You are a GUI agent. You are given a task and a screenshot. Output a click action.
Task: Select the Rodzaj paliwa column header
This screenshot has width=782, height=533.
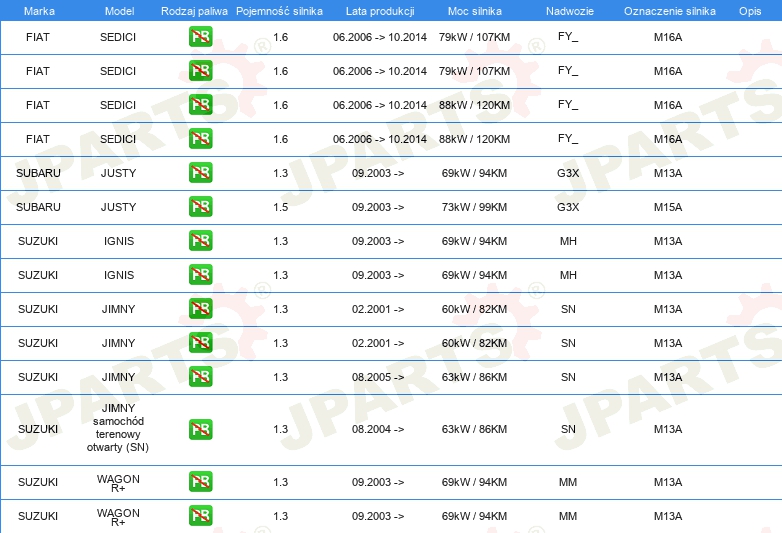pyautogui.click(x=194, y=11)
